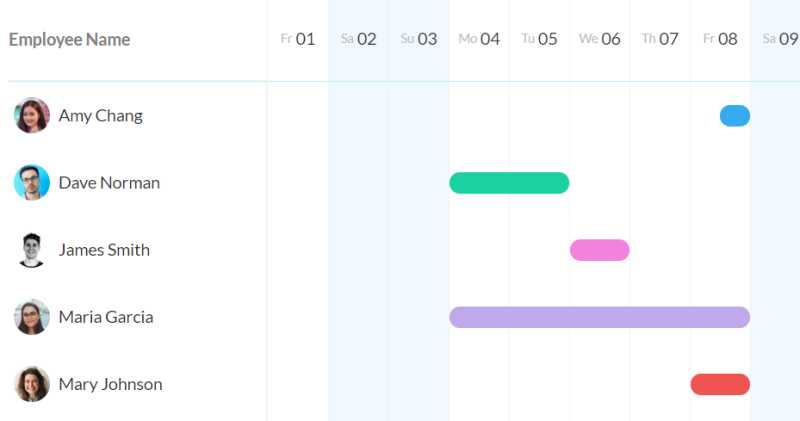Click Mary Johnson's red schedule bar
Image resolution: width=800 pixels, height=421 pixels.
720,384
